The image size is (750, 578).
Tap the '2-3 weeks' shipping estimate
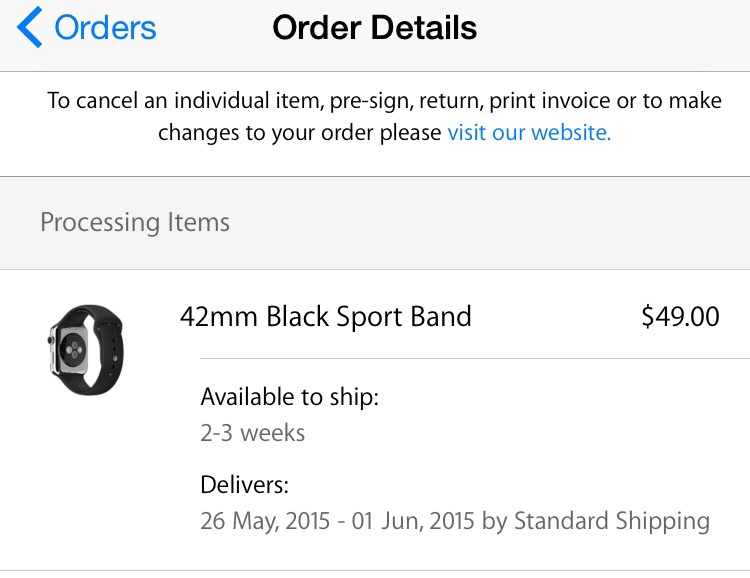coord(253,433)
